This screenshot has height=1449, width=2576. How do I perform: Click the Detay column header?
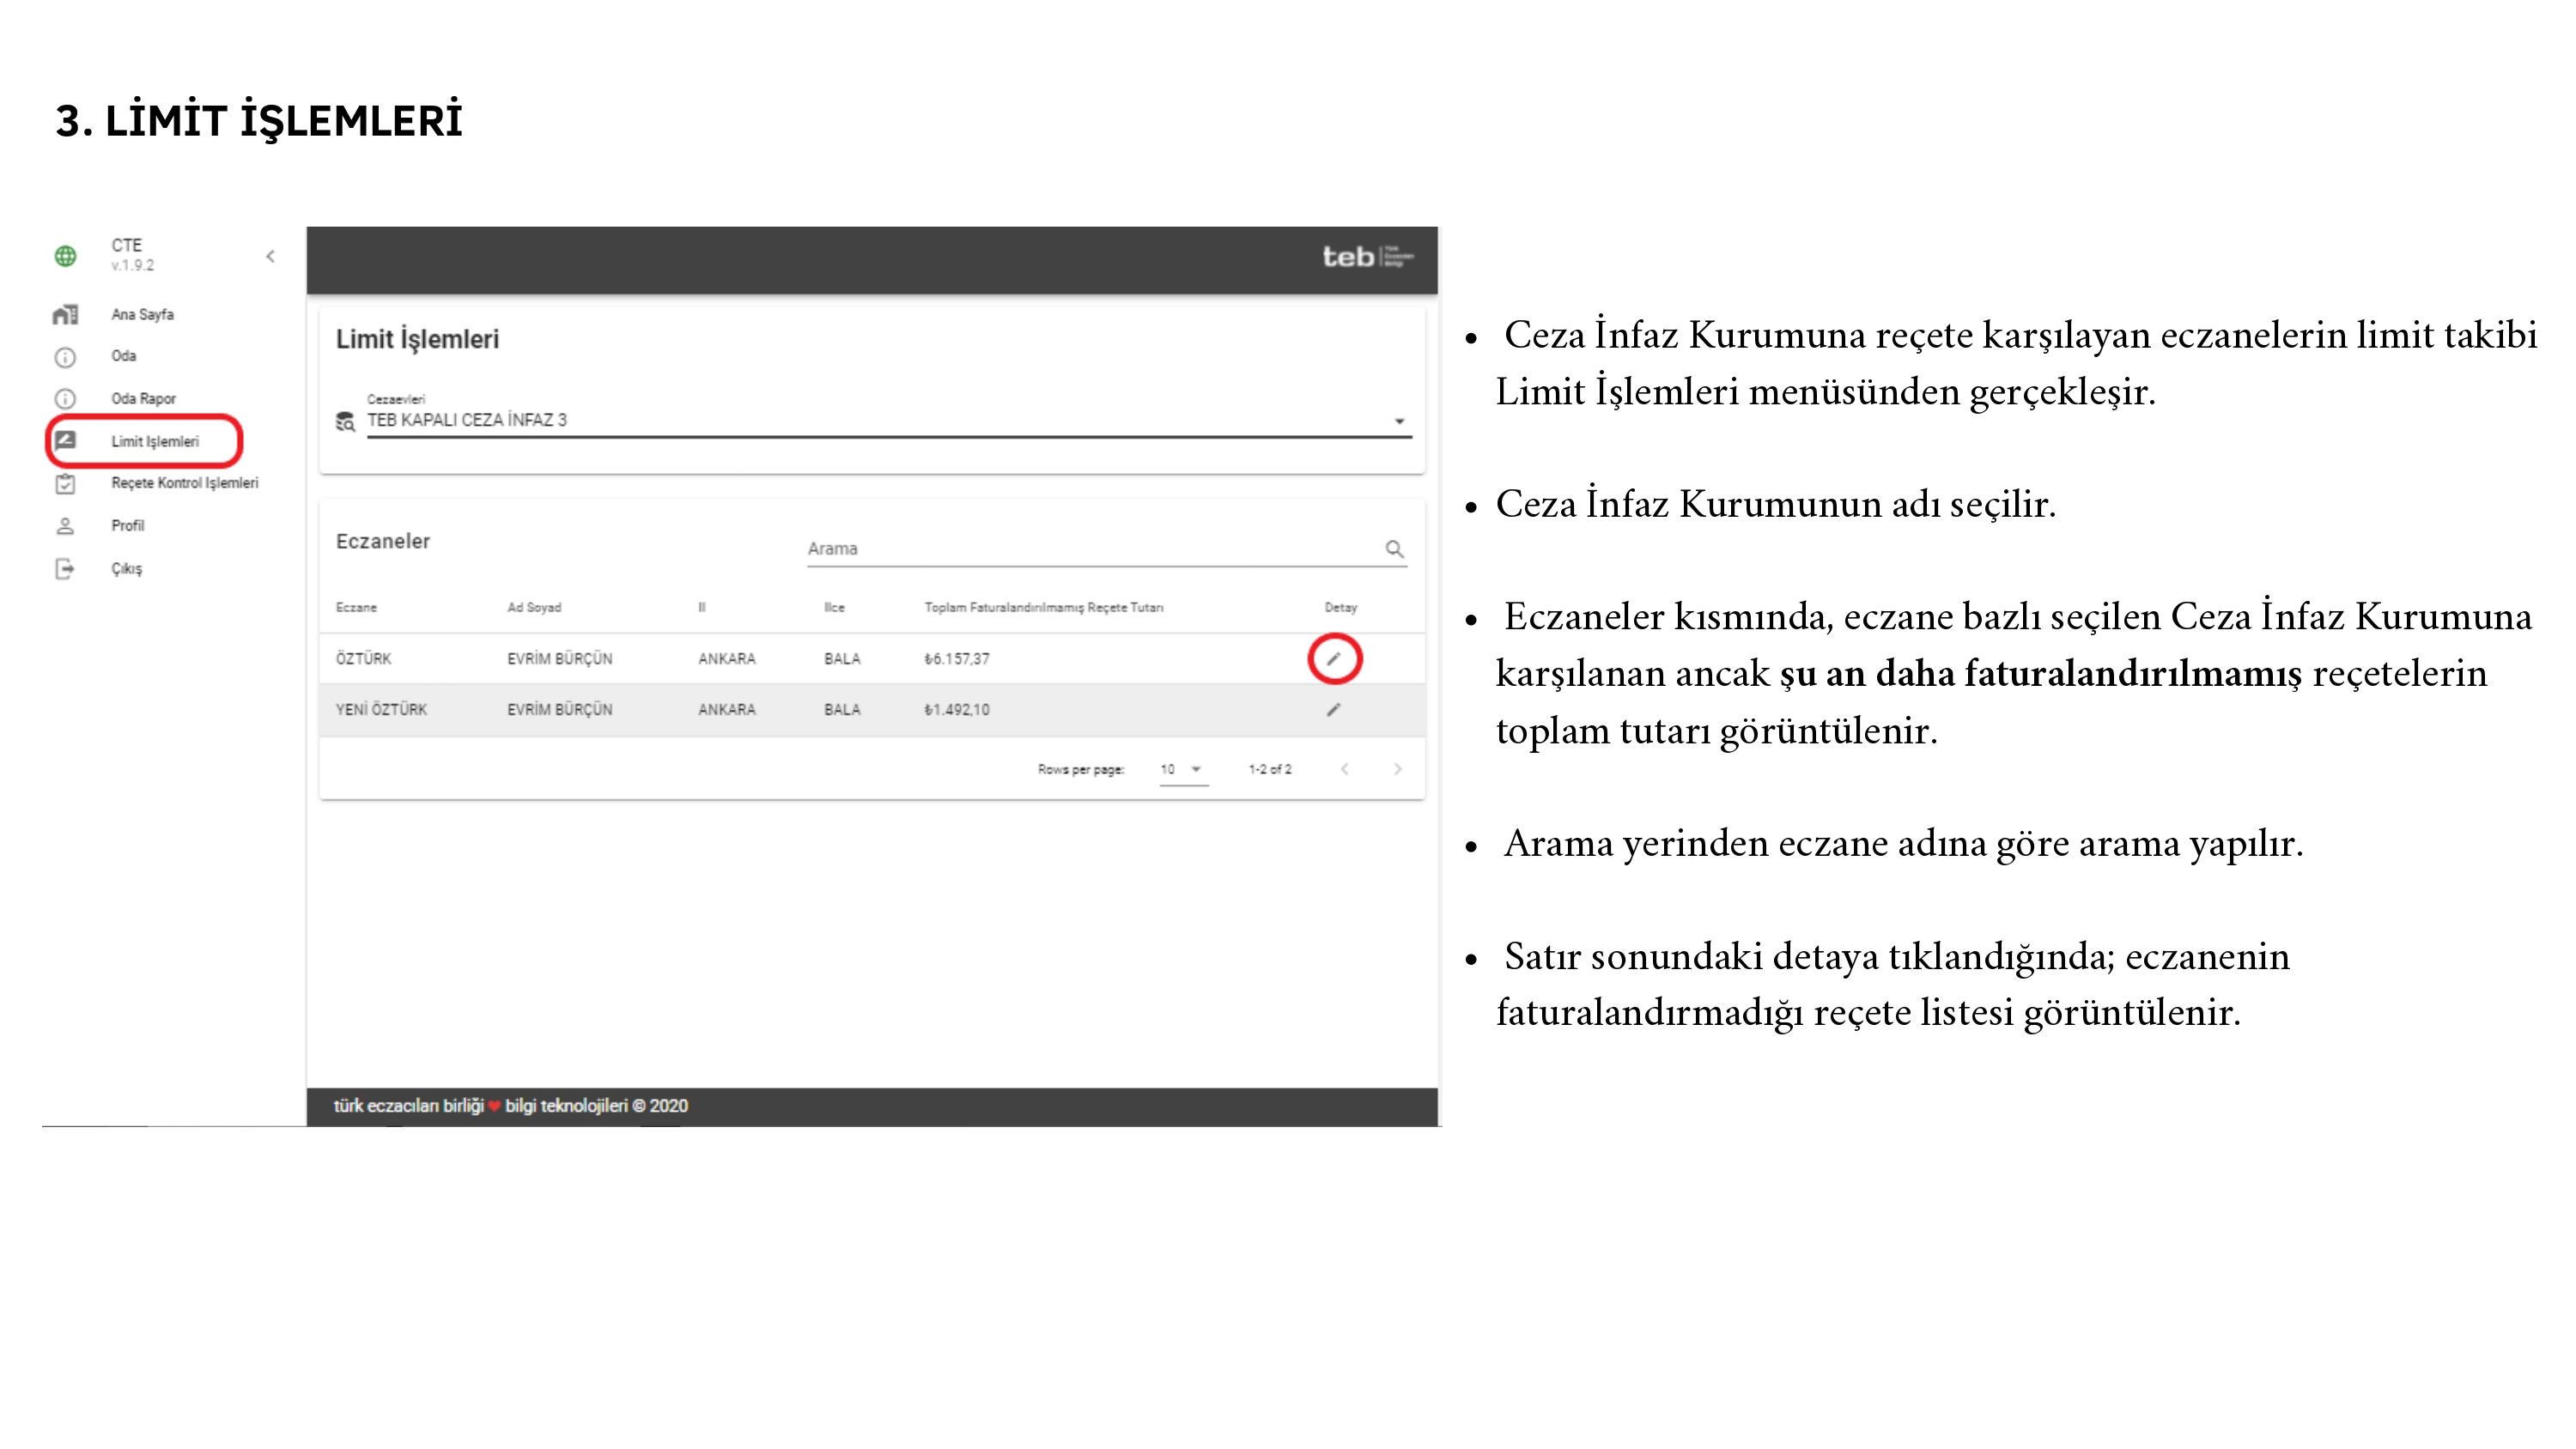pyautogui.click(x=1340, y=607)
